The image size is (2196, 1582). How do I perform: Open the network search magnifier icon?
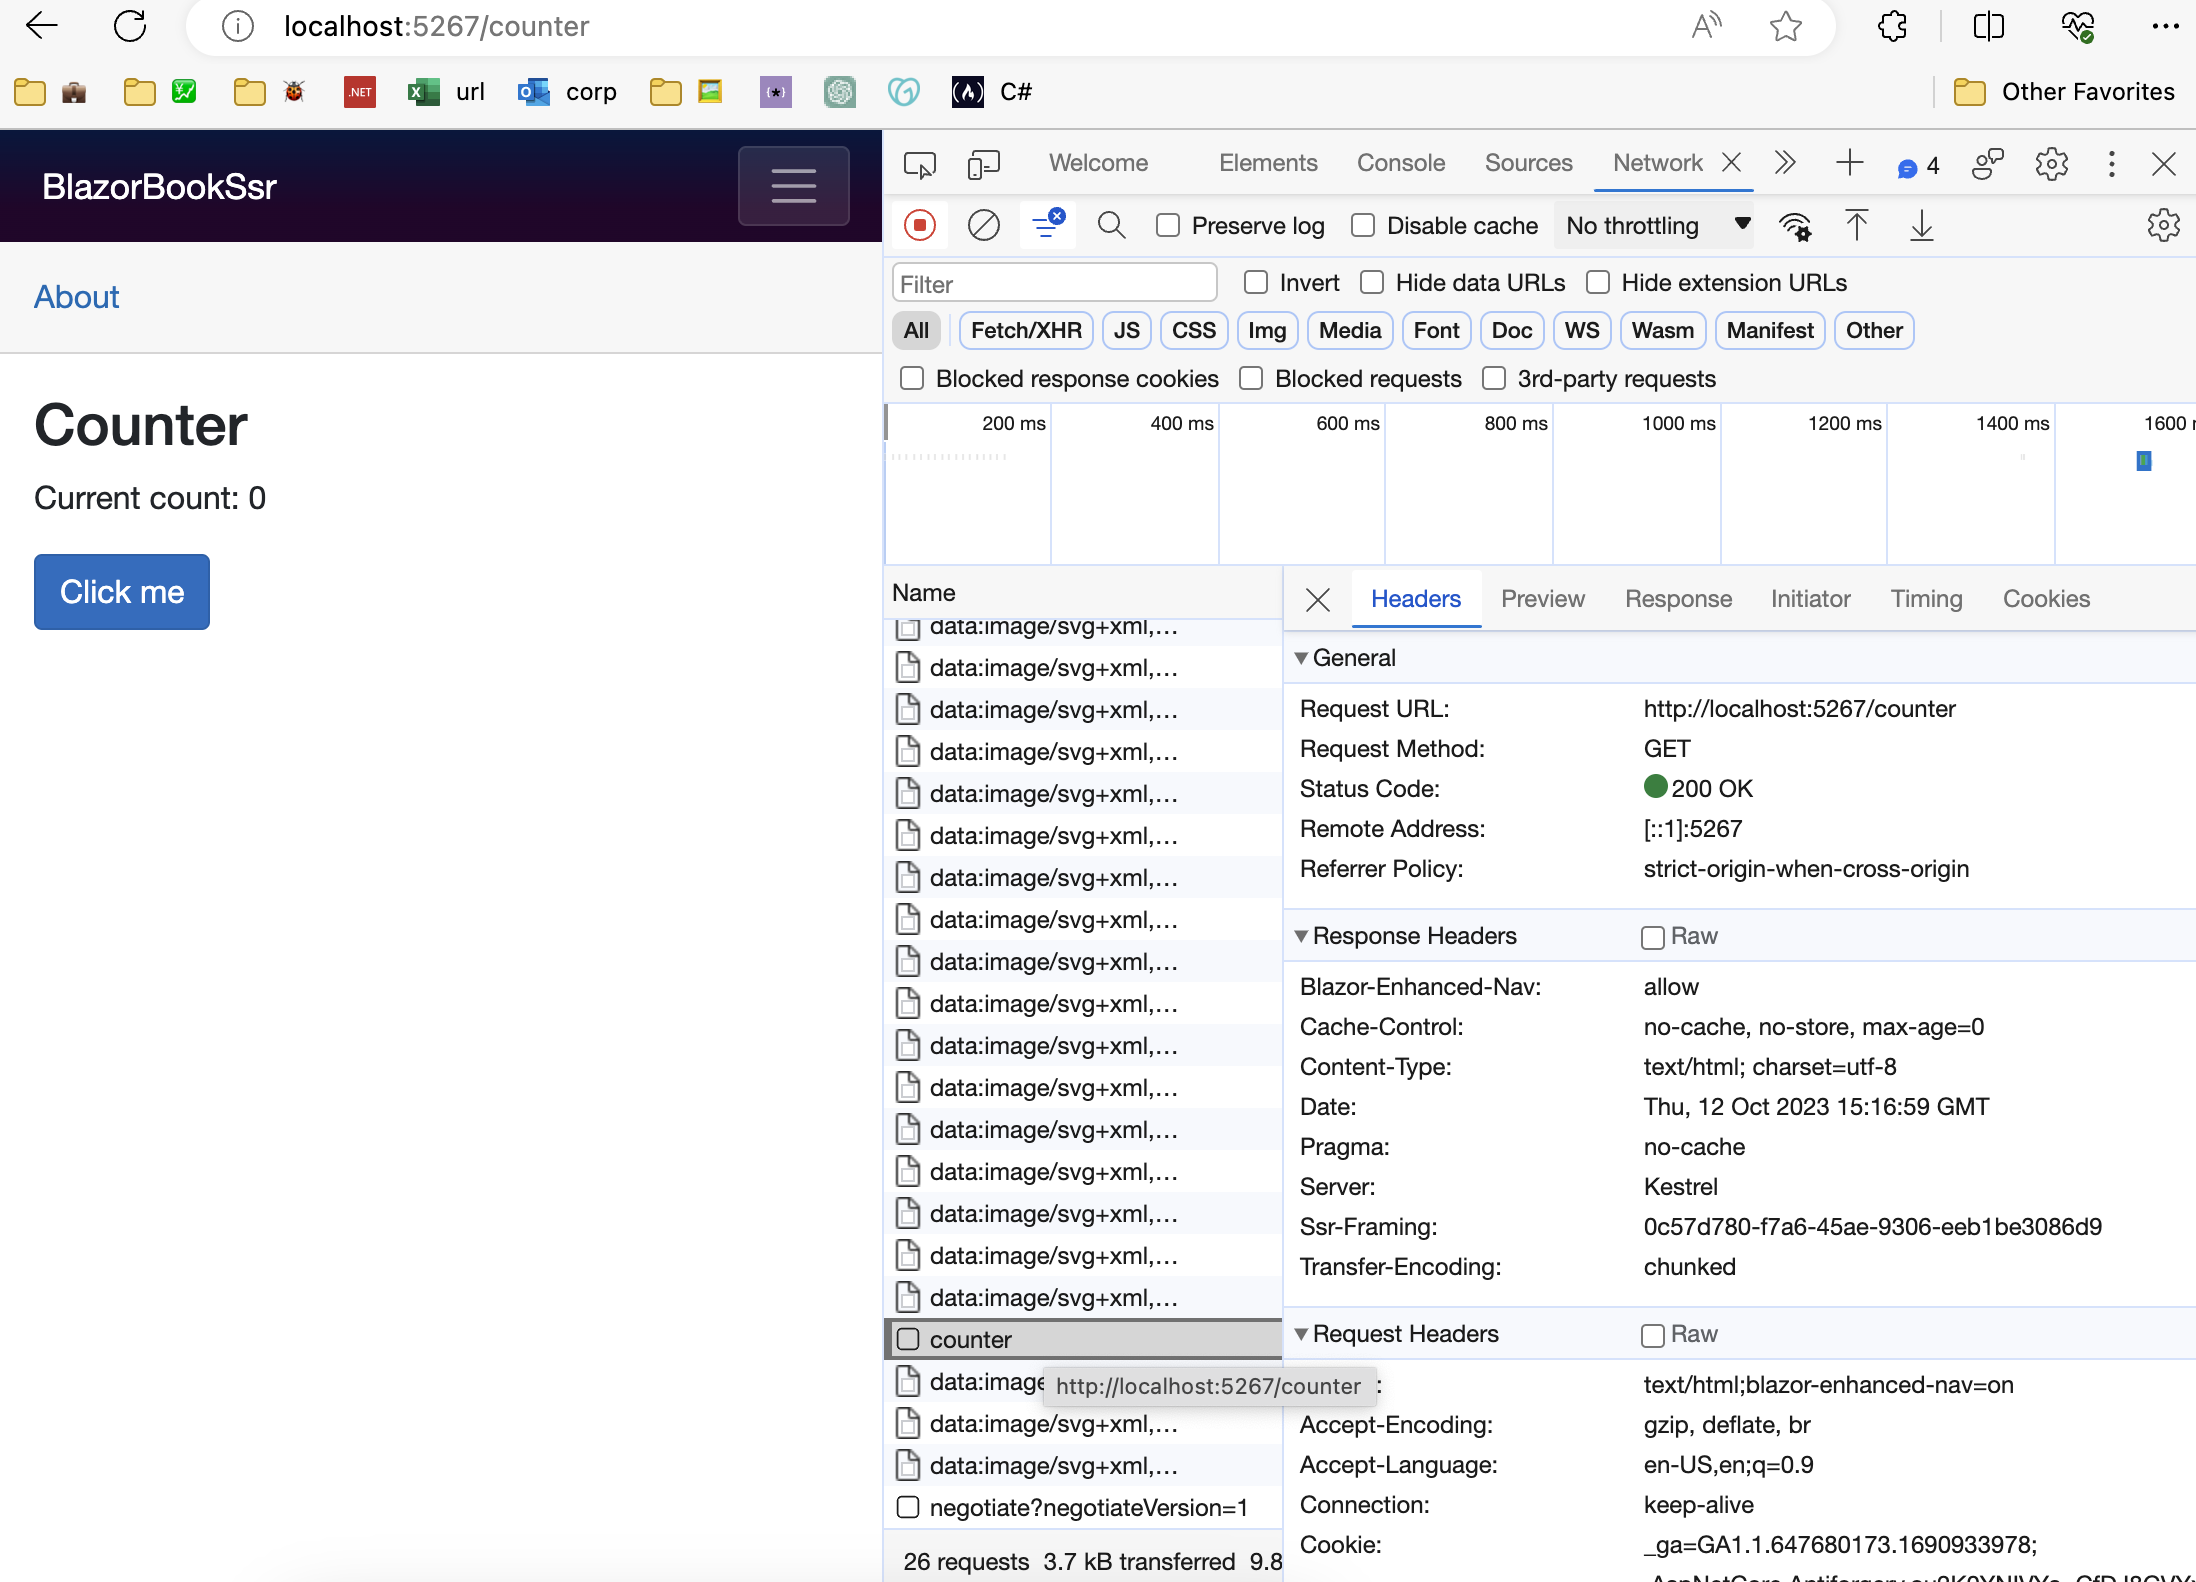tap(1111, 225)
